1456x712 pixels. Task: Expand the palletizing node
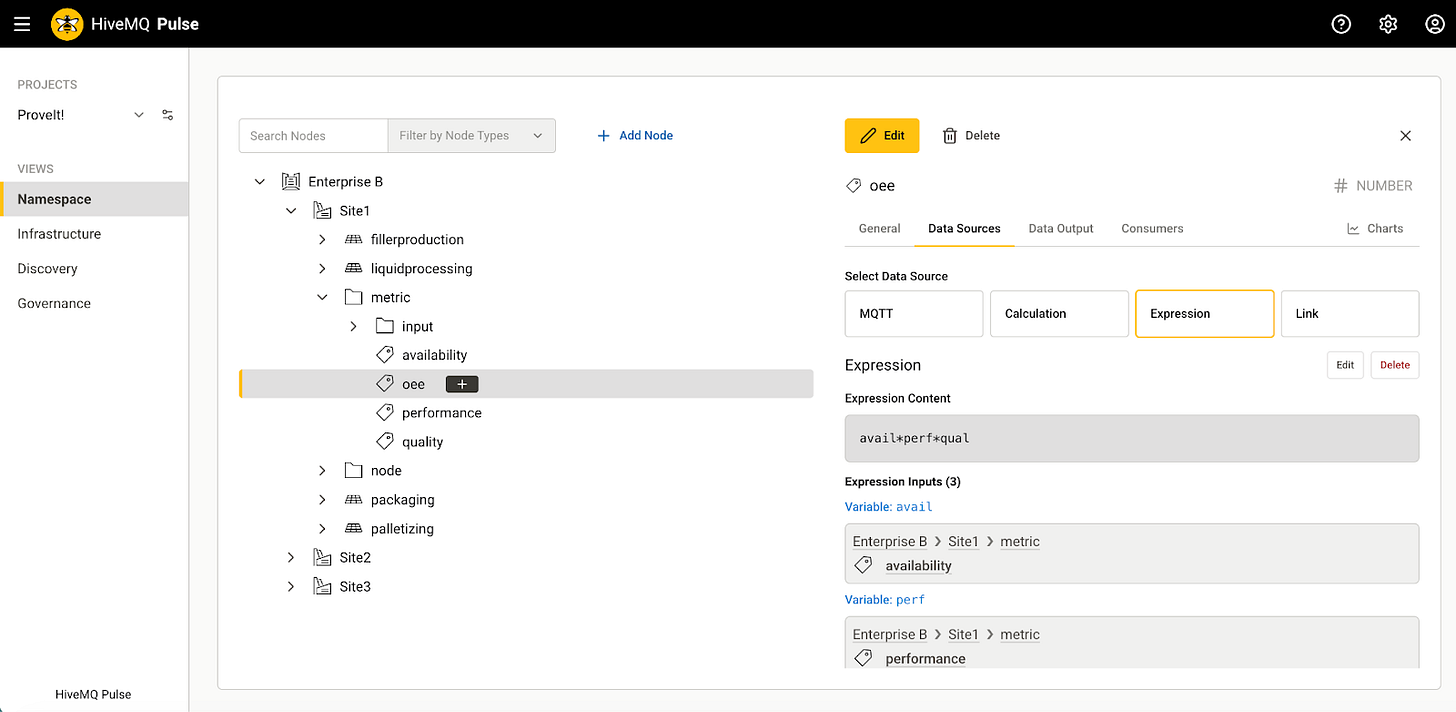tap(322, 529)
